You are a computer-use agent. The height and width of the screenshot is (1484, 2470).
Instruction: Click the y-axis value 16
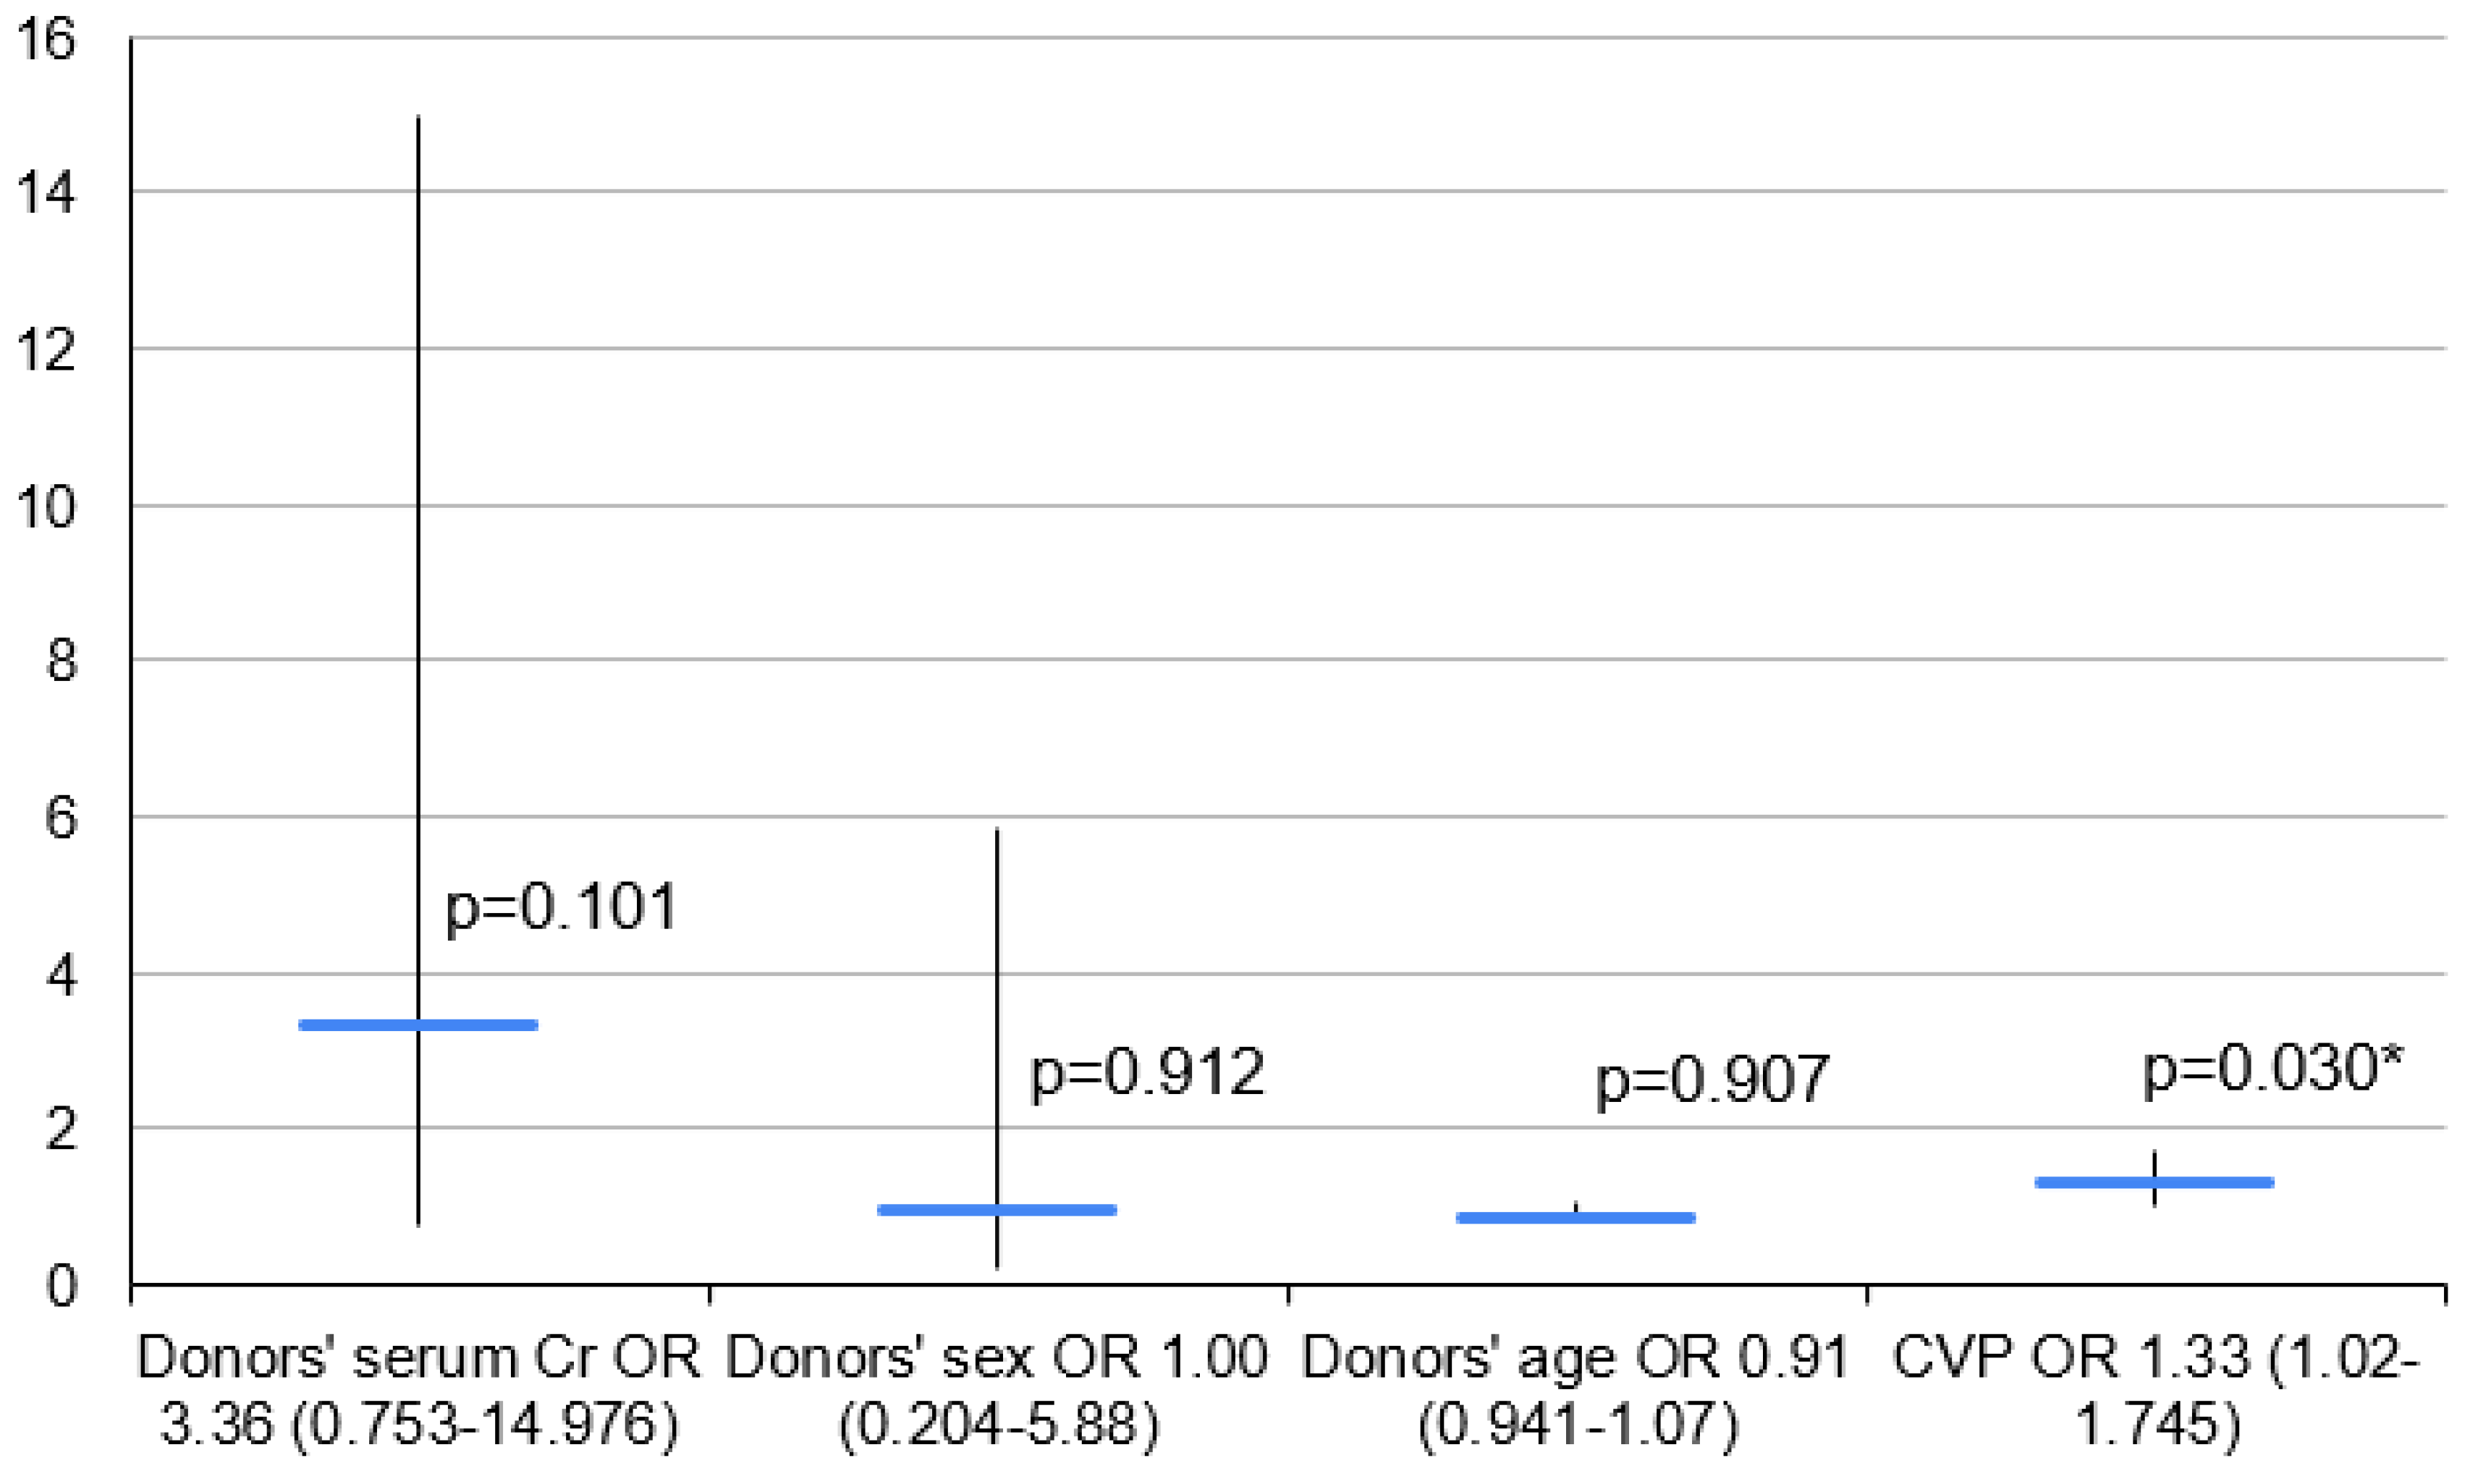coord(46,40)
